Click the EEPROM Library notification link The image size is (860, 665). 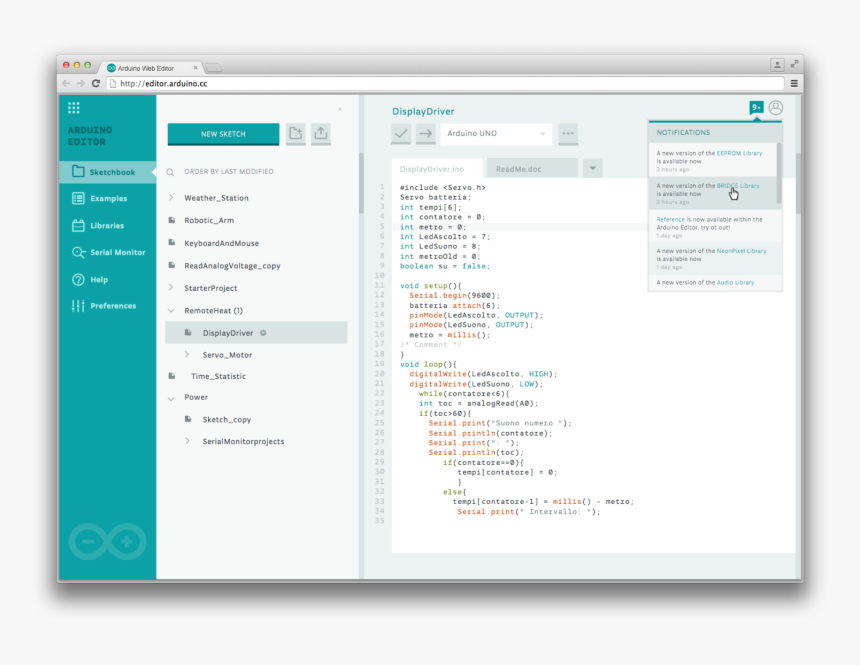pyautogui.click(x=739, y=153)
